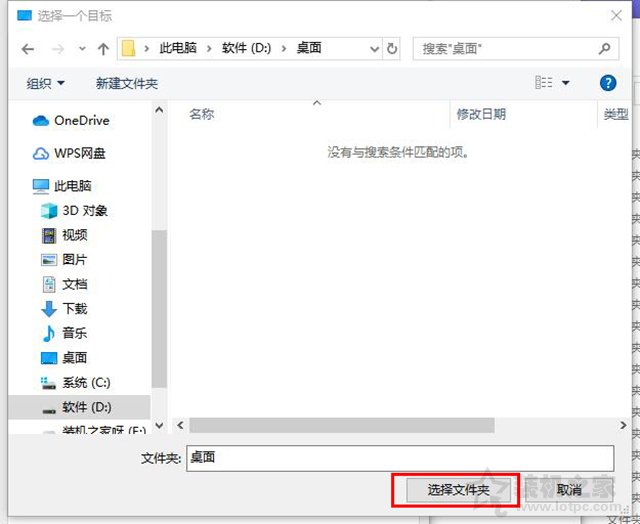Click the 文件夹 name input field
640x524 pixels.
point(399,457)
